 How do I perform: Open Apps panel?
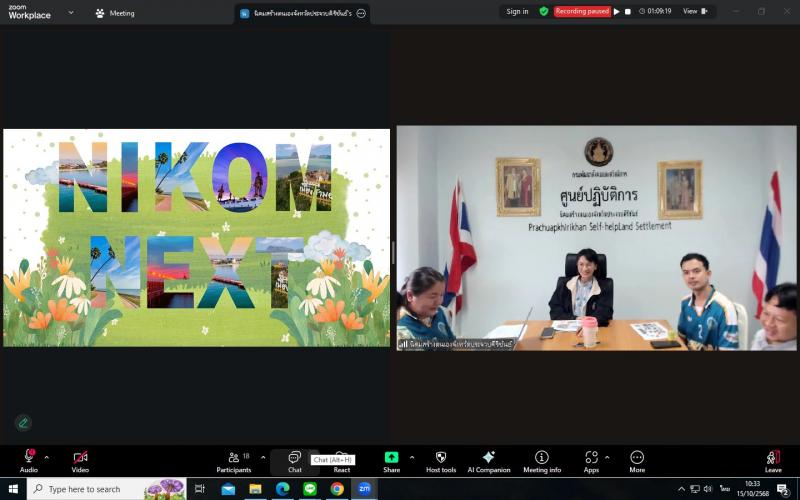(x=591, y=461)
